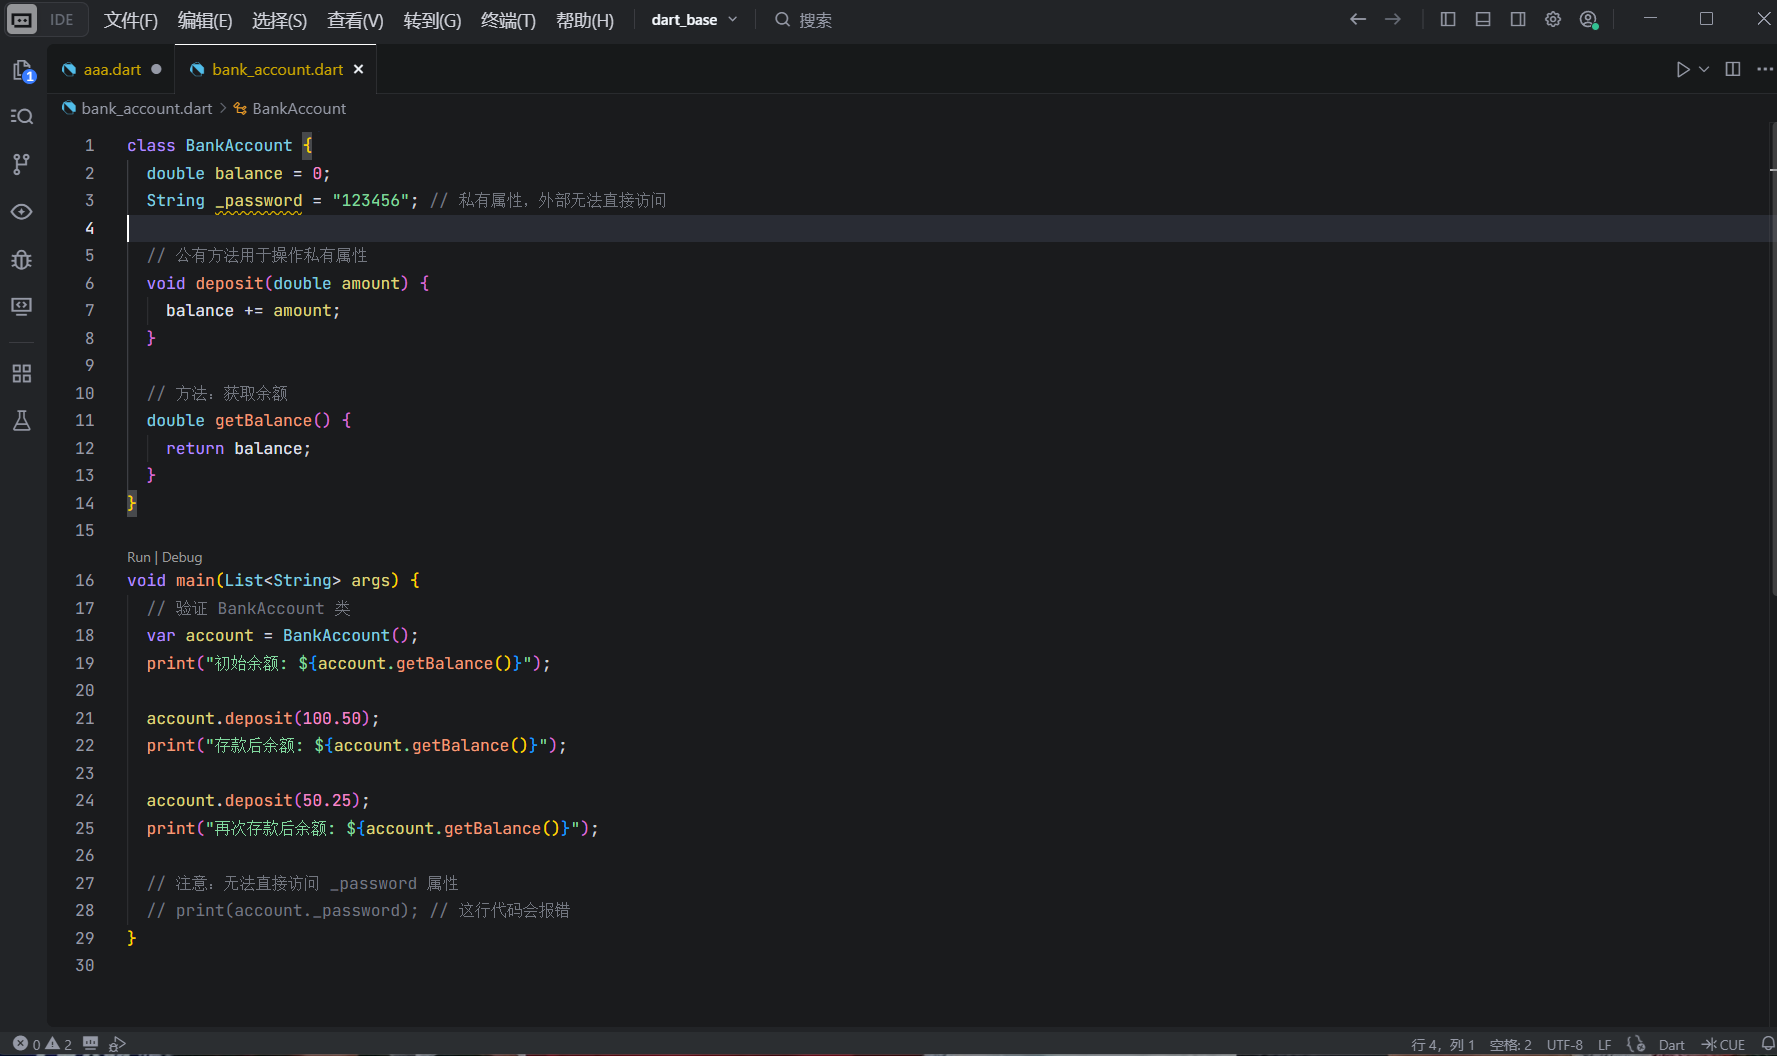Click the CUE status bar item

point(1723,1045)
